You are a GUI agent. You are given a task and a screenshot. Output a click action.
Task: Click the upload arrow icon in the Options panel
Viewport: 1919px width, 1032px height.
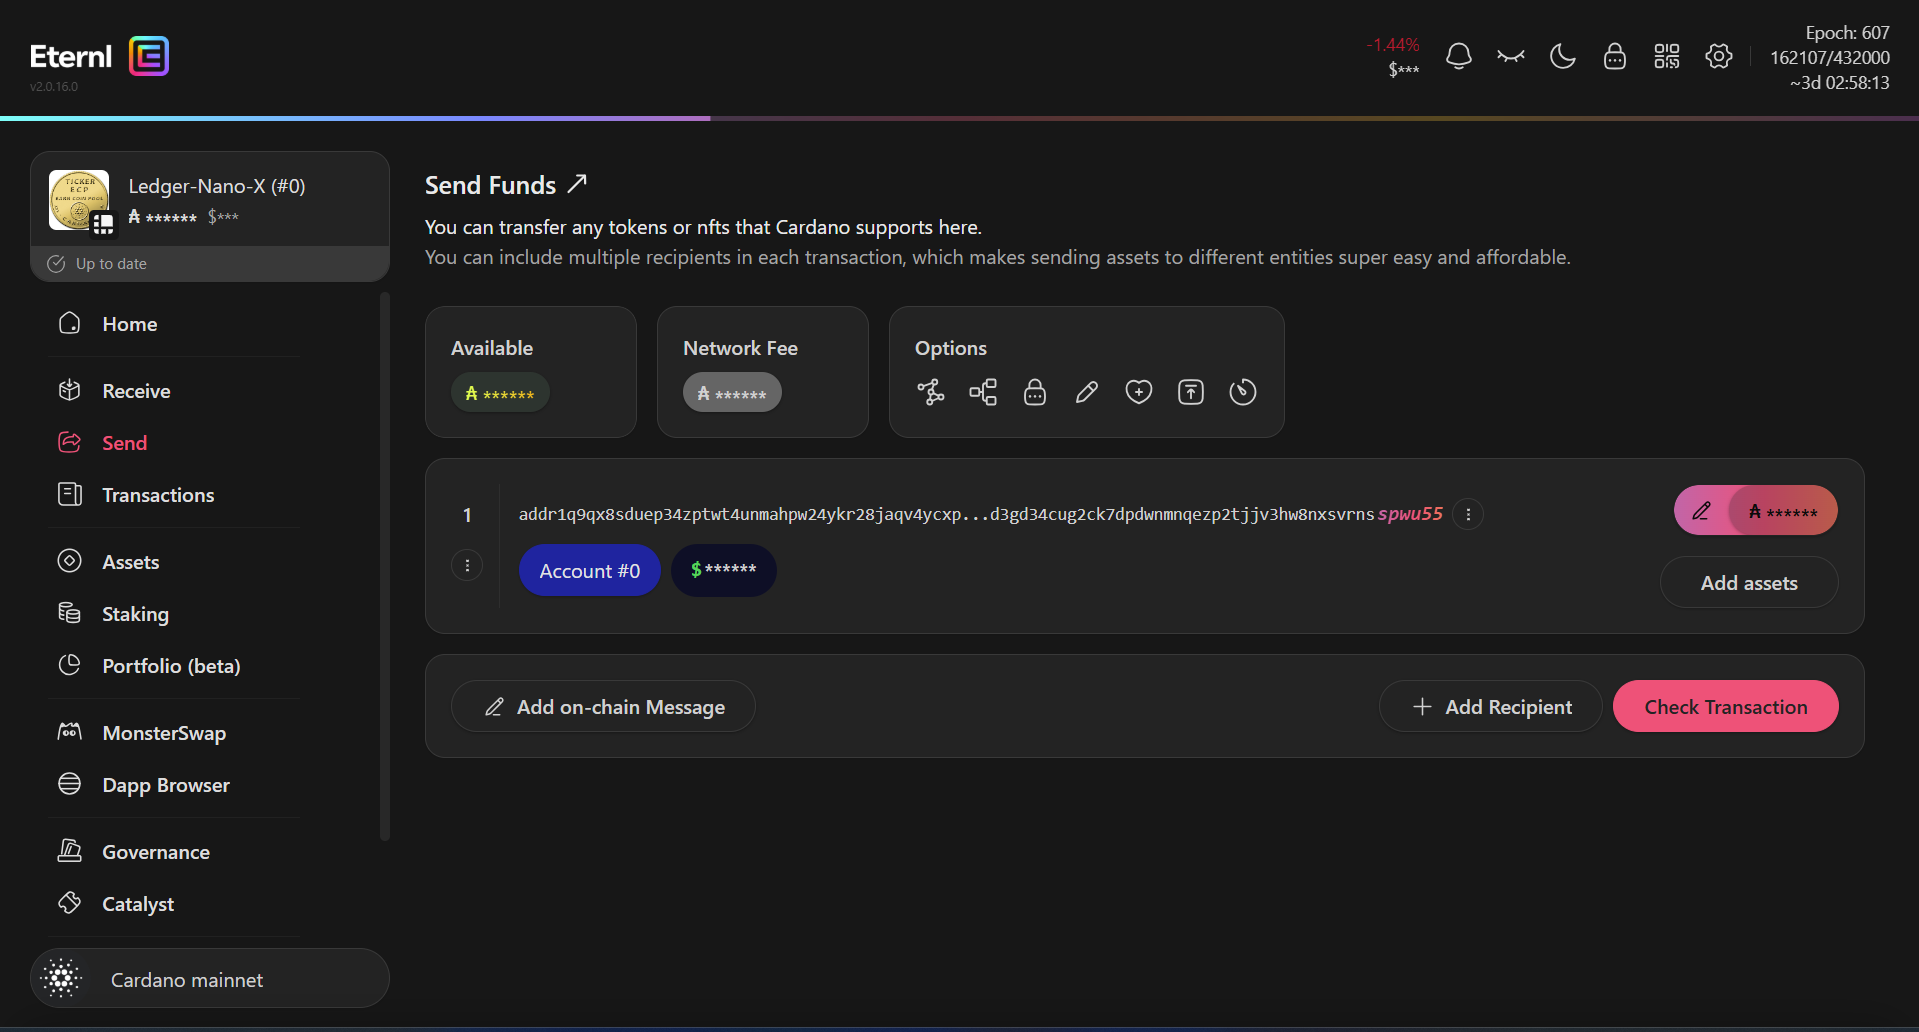pos(1191,392)
